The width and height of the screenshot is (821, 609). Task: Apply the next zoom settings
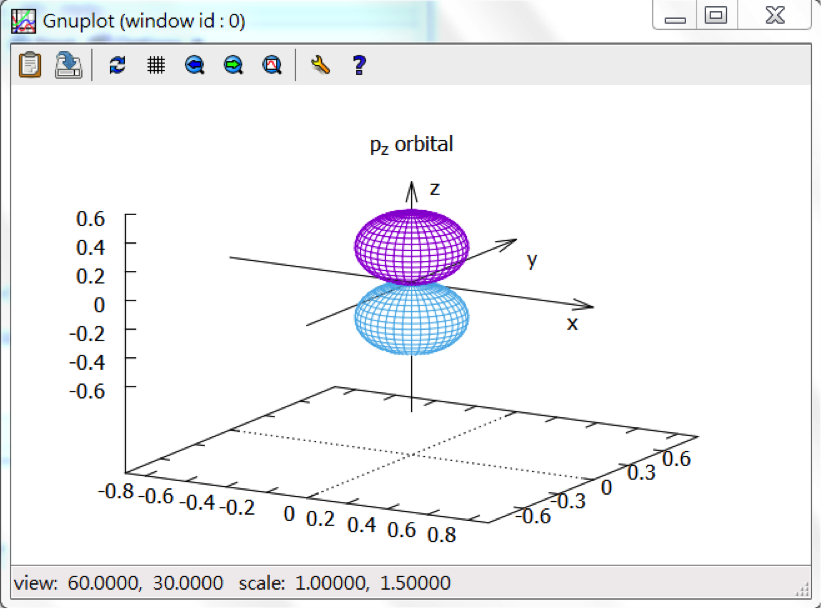[234, 66]
